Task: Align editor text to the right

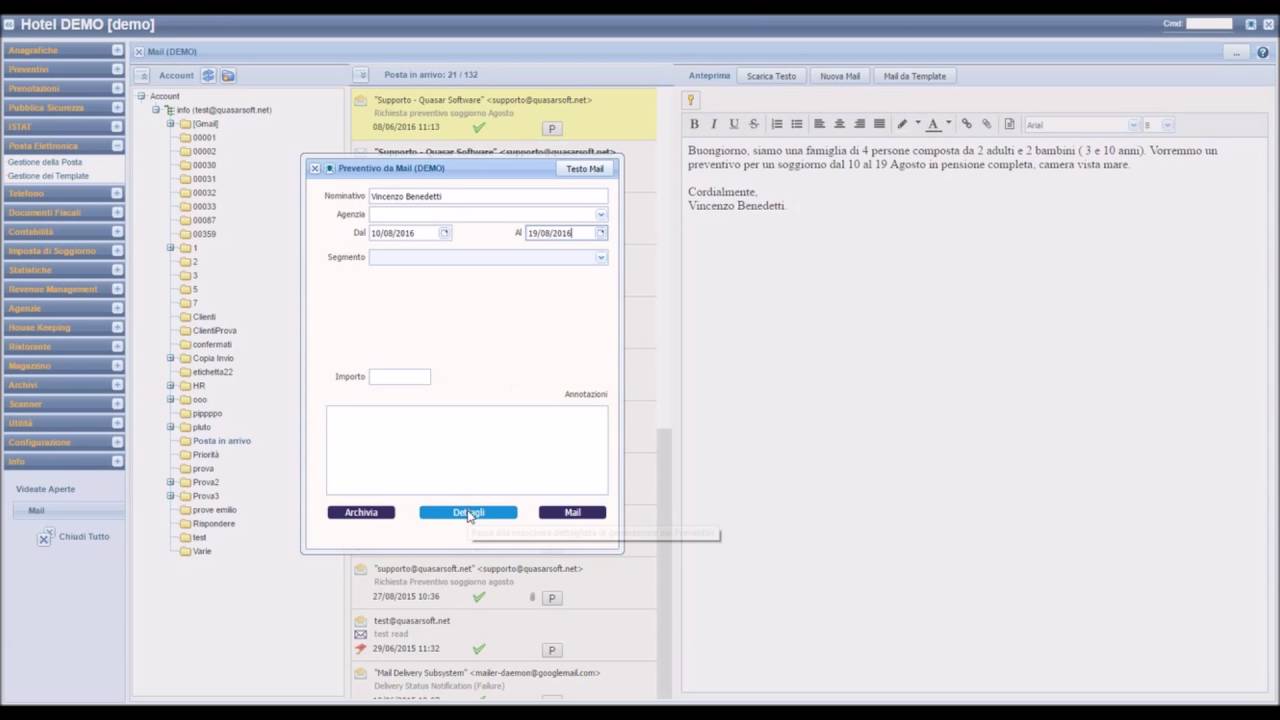Action: [x=859, y=124]
